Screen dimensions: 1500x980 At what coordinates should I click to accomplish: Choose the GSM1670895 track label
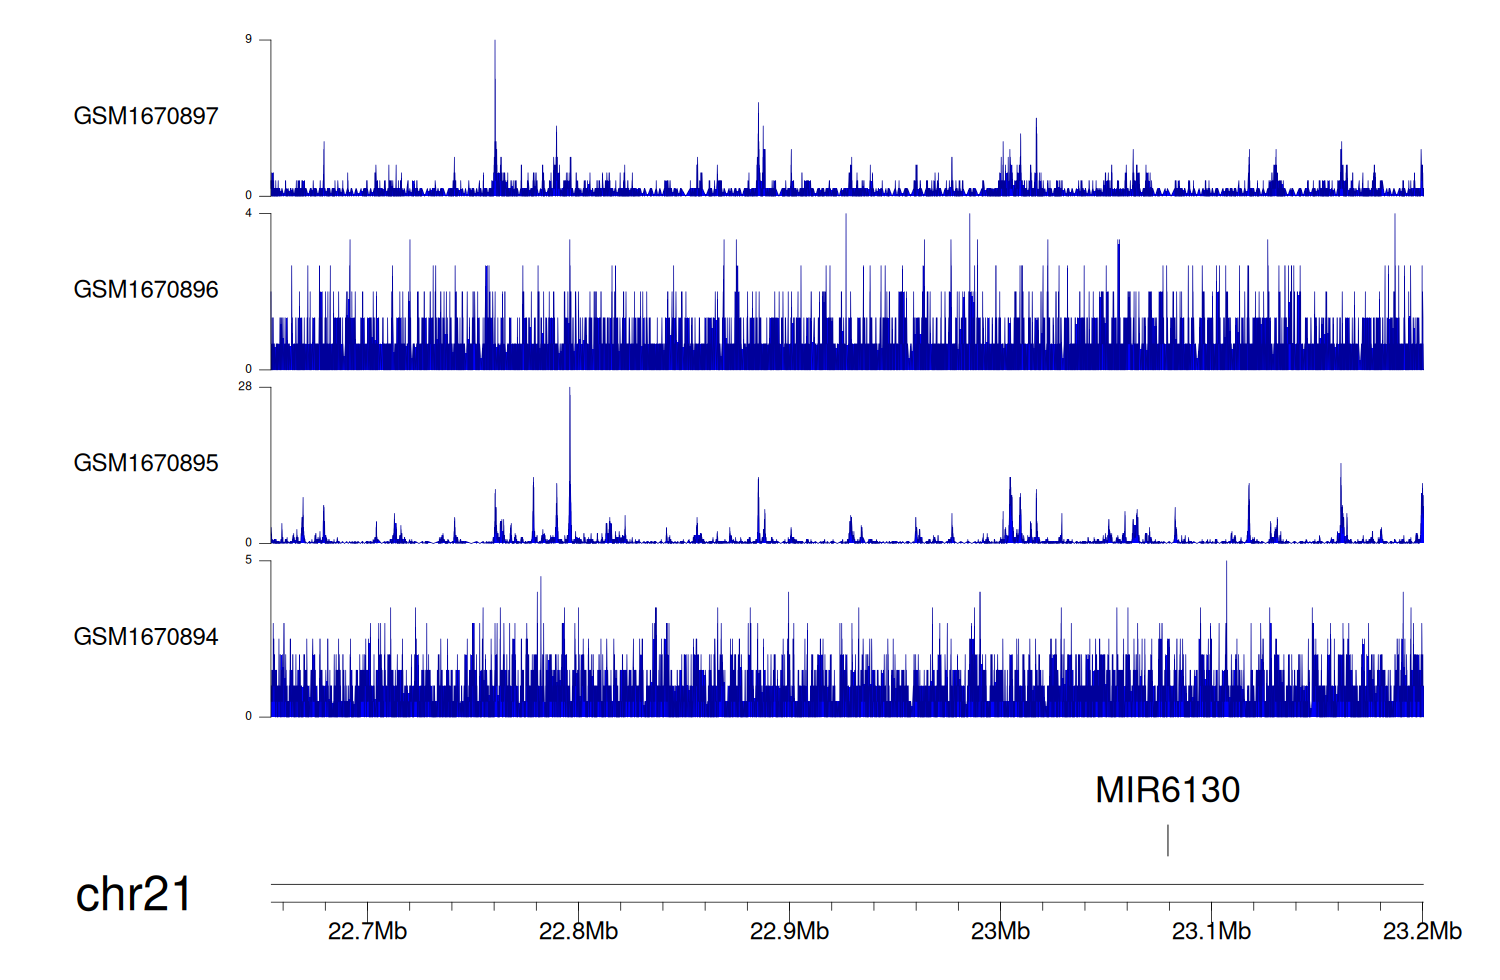click(146, 463)
